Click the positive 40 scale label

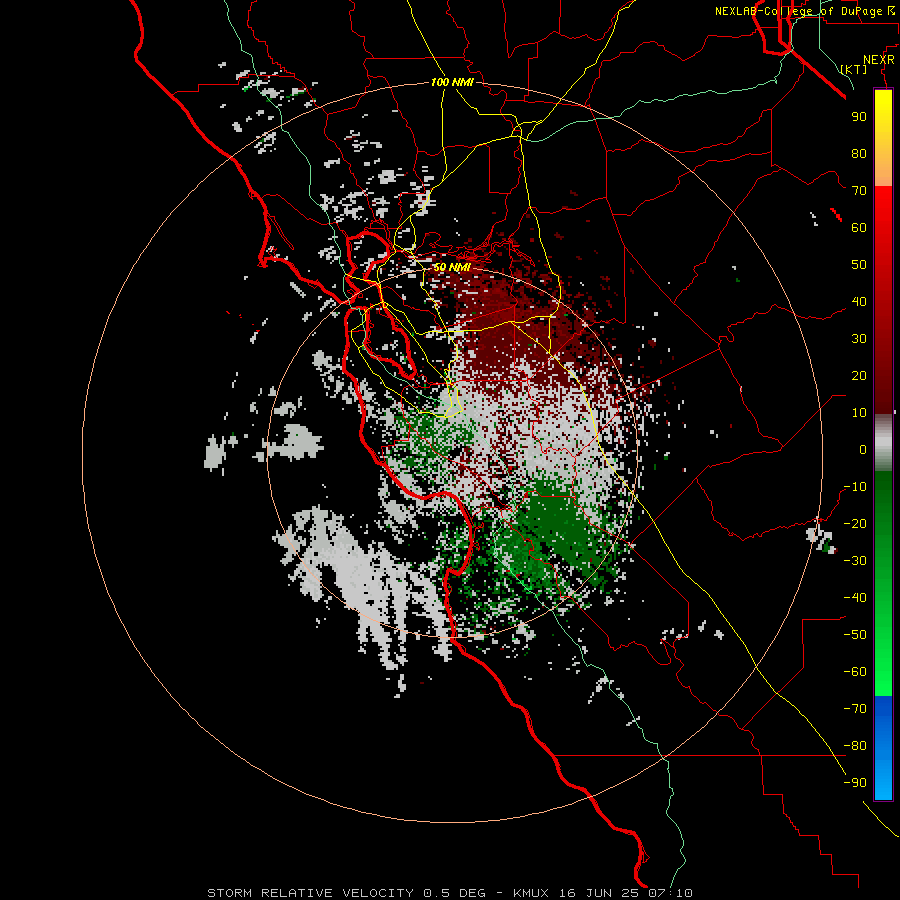859,301
